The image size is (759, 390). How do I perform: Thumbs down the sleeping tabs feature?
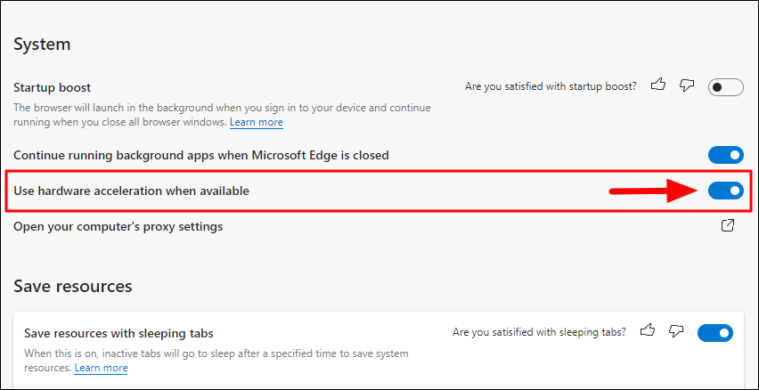pyautogui.click(x=676, y=331)
